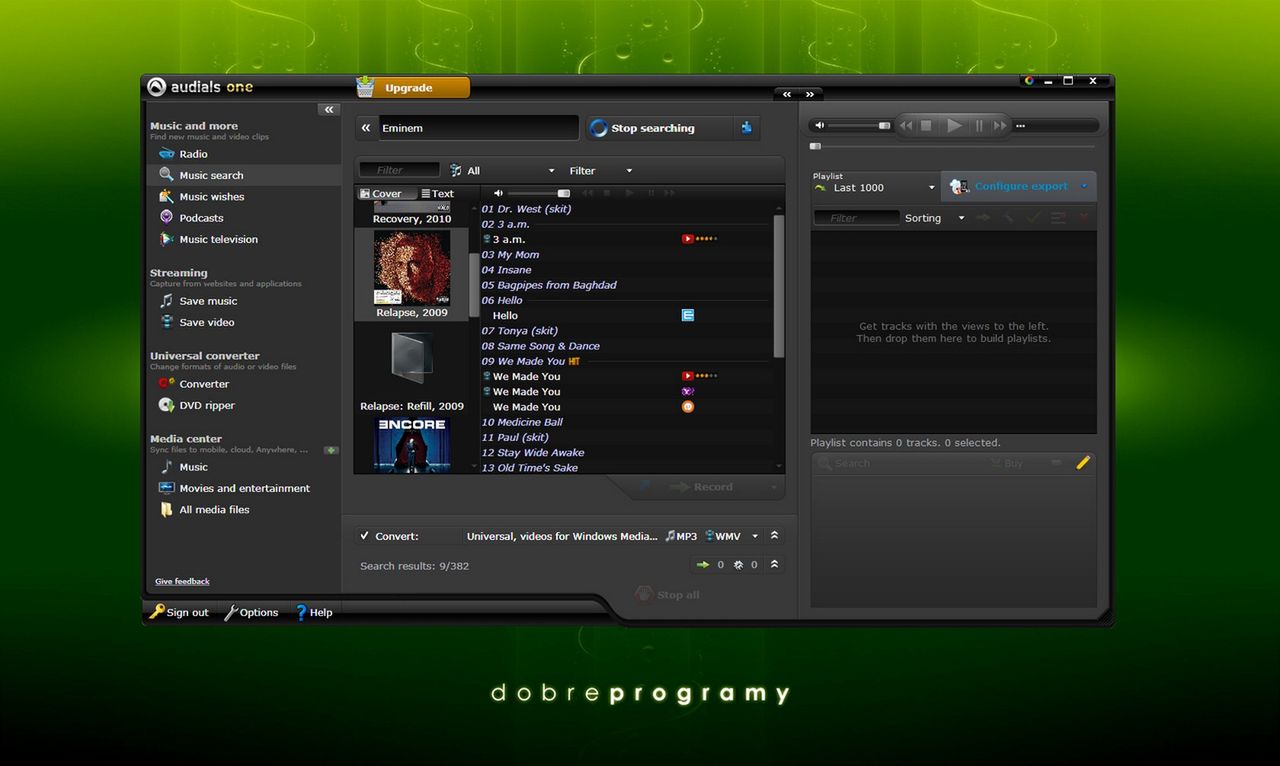Open the All media type dropdown
The image size is (1280, 766).
point(502,171)
